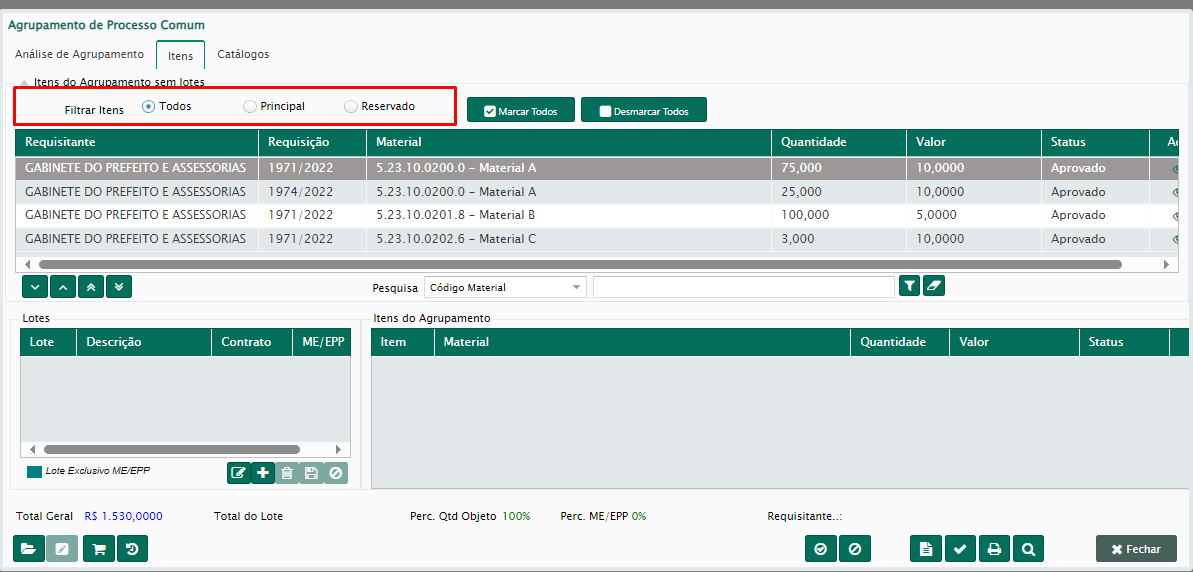The image size is (1193, 572).
Task: Move item to bottom with double-down chevron
Action: (x=119, y=287)
